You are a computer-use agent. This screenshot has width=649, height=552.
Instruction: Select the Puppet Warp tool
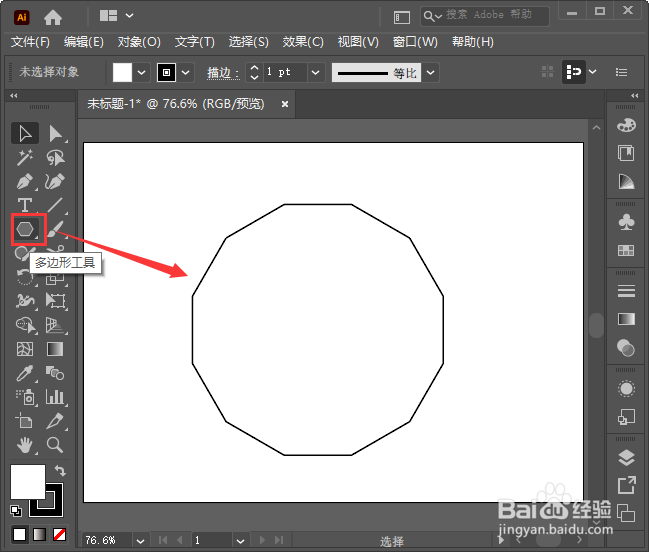[x=25, y=301]
